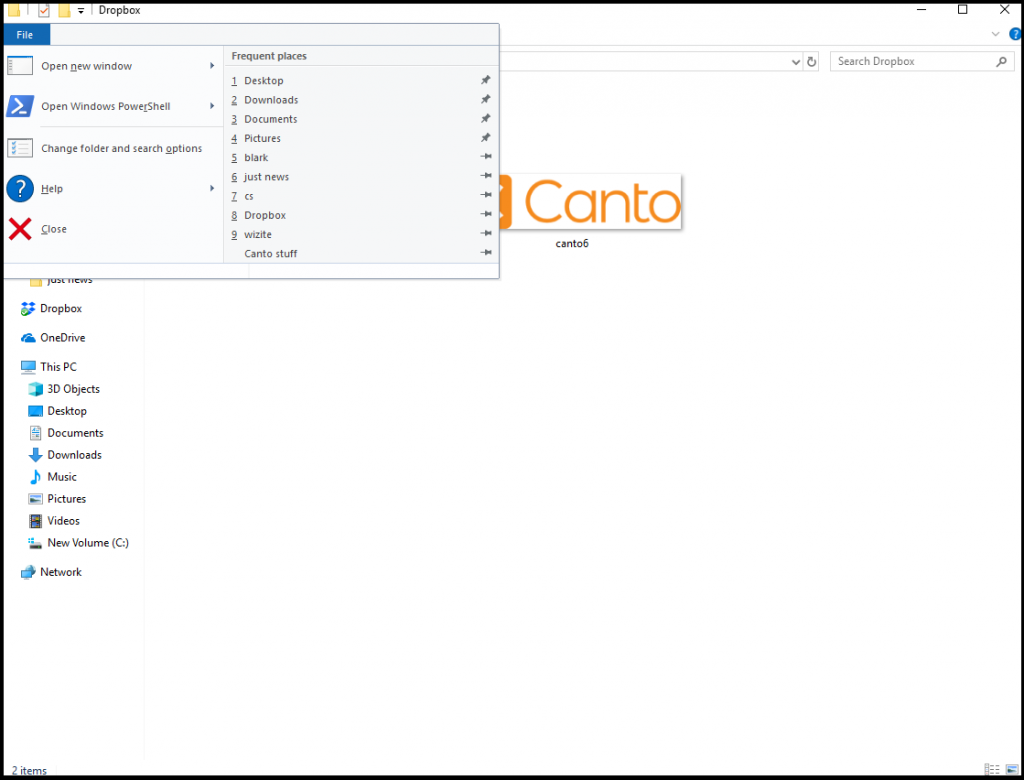Click the Search Dropbox input field
Screen dimensions: 1024x780
tap(910, 62)
